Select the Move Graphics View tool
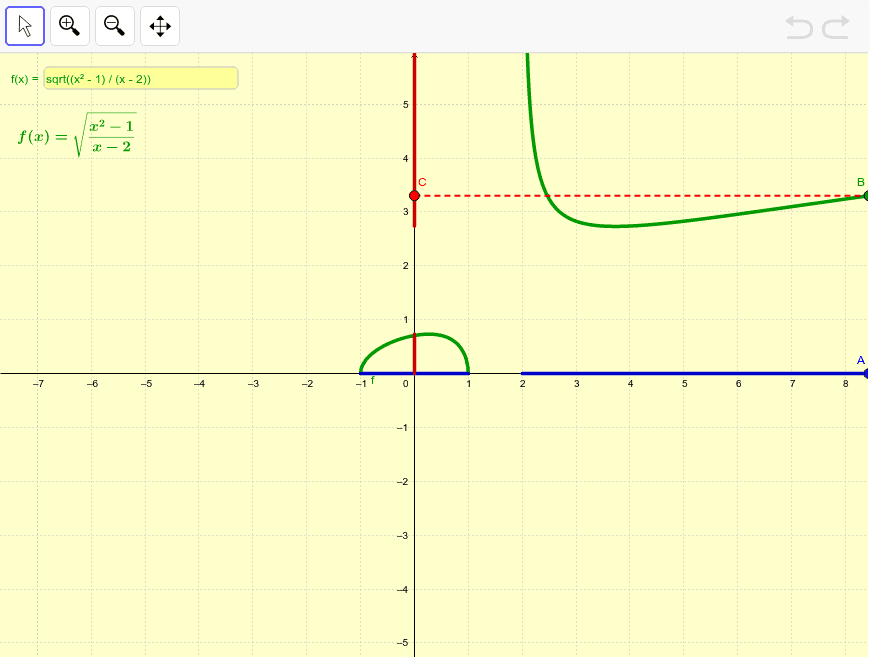Viewport: 870px width, 659px height. [160, 26]
